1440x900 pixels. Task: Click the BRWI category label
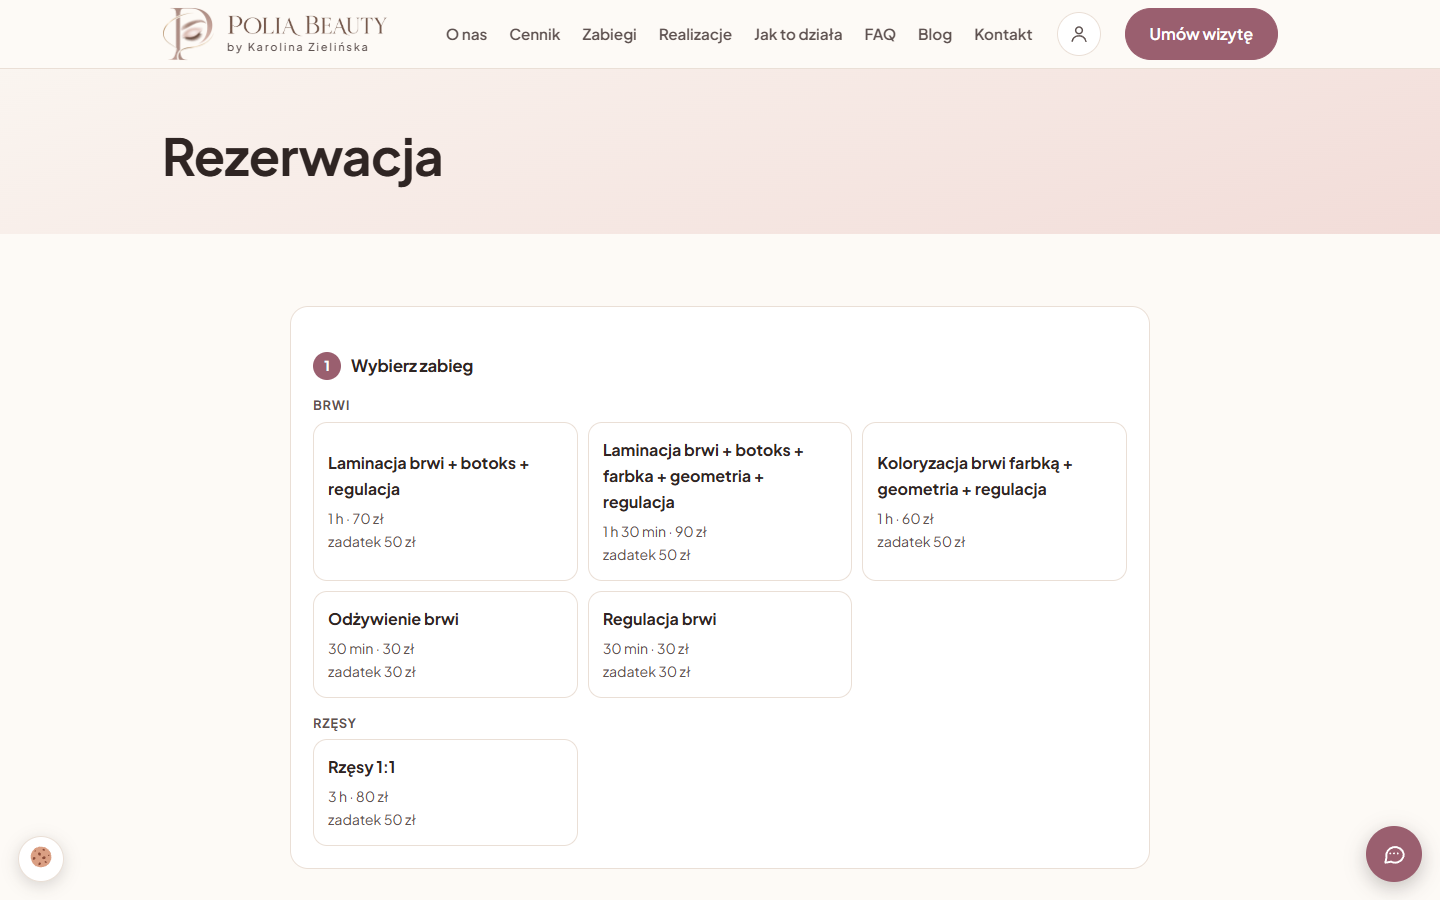[x=331, y=405]
